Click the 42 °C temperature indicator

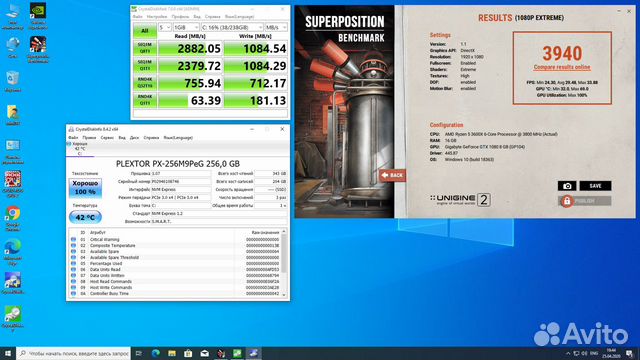coord(85,217)
